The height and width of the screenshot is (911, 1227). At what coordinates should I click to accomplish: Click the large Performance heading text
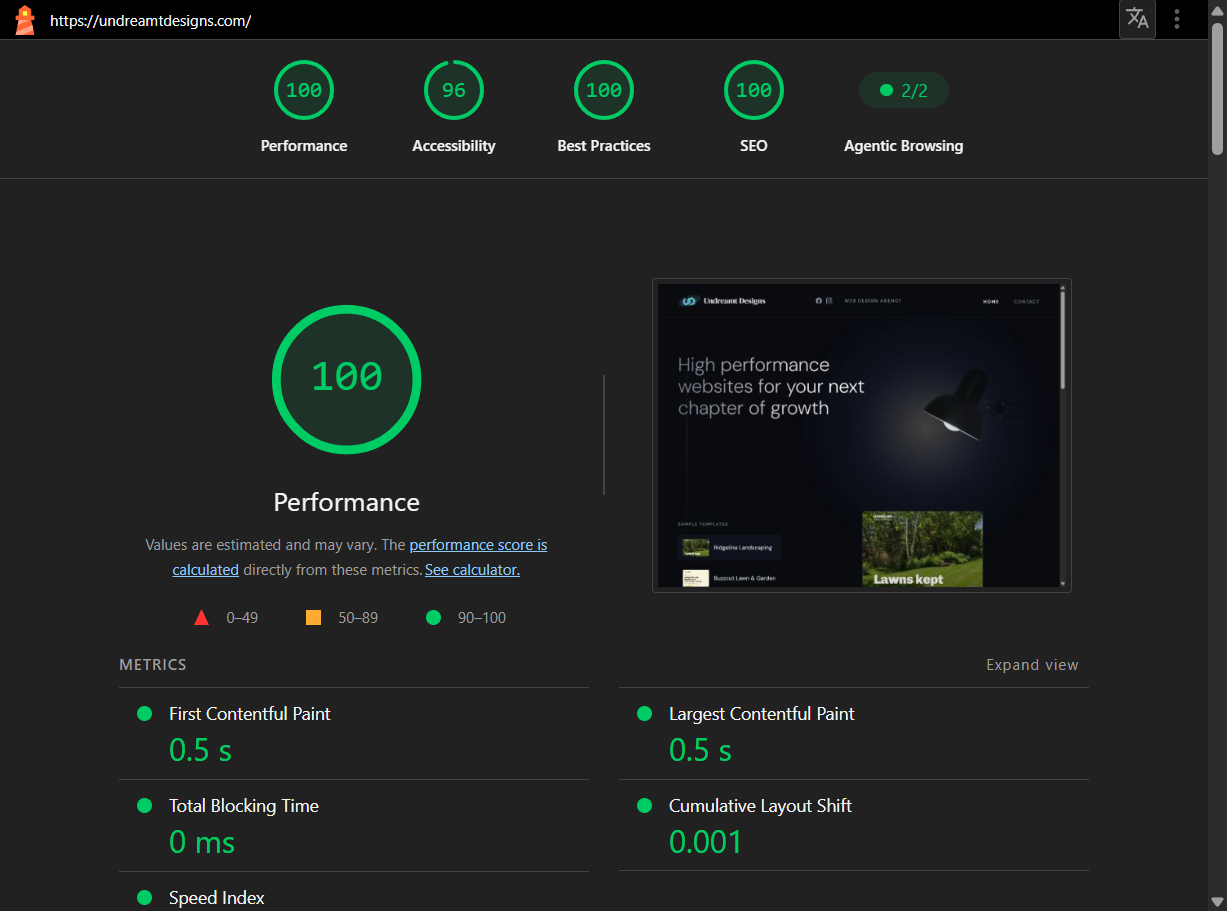pos(347,502)
